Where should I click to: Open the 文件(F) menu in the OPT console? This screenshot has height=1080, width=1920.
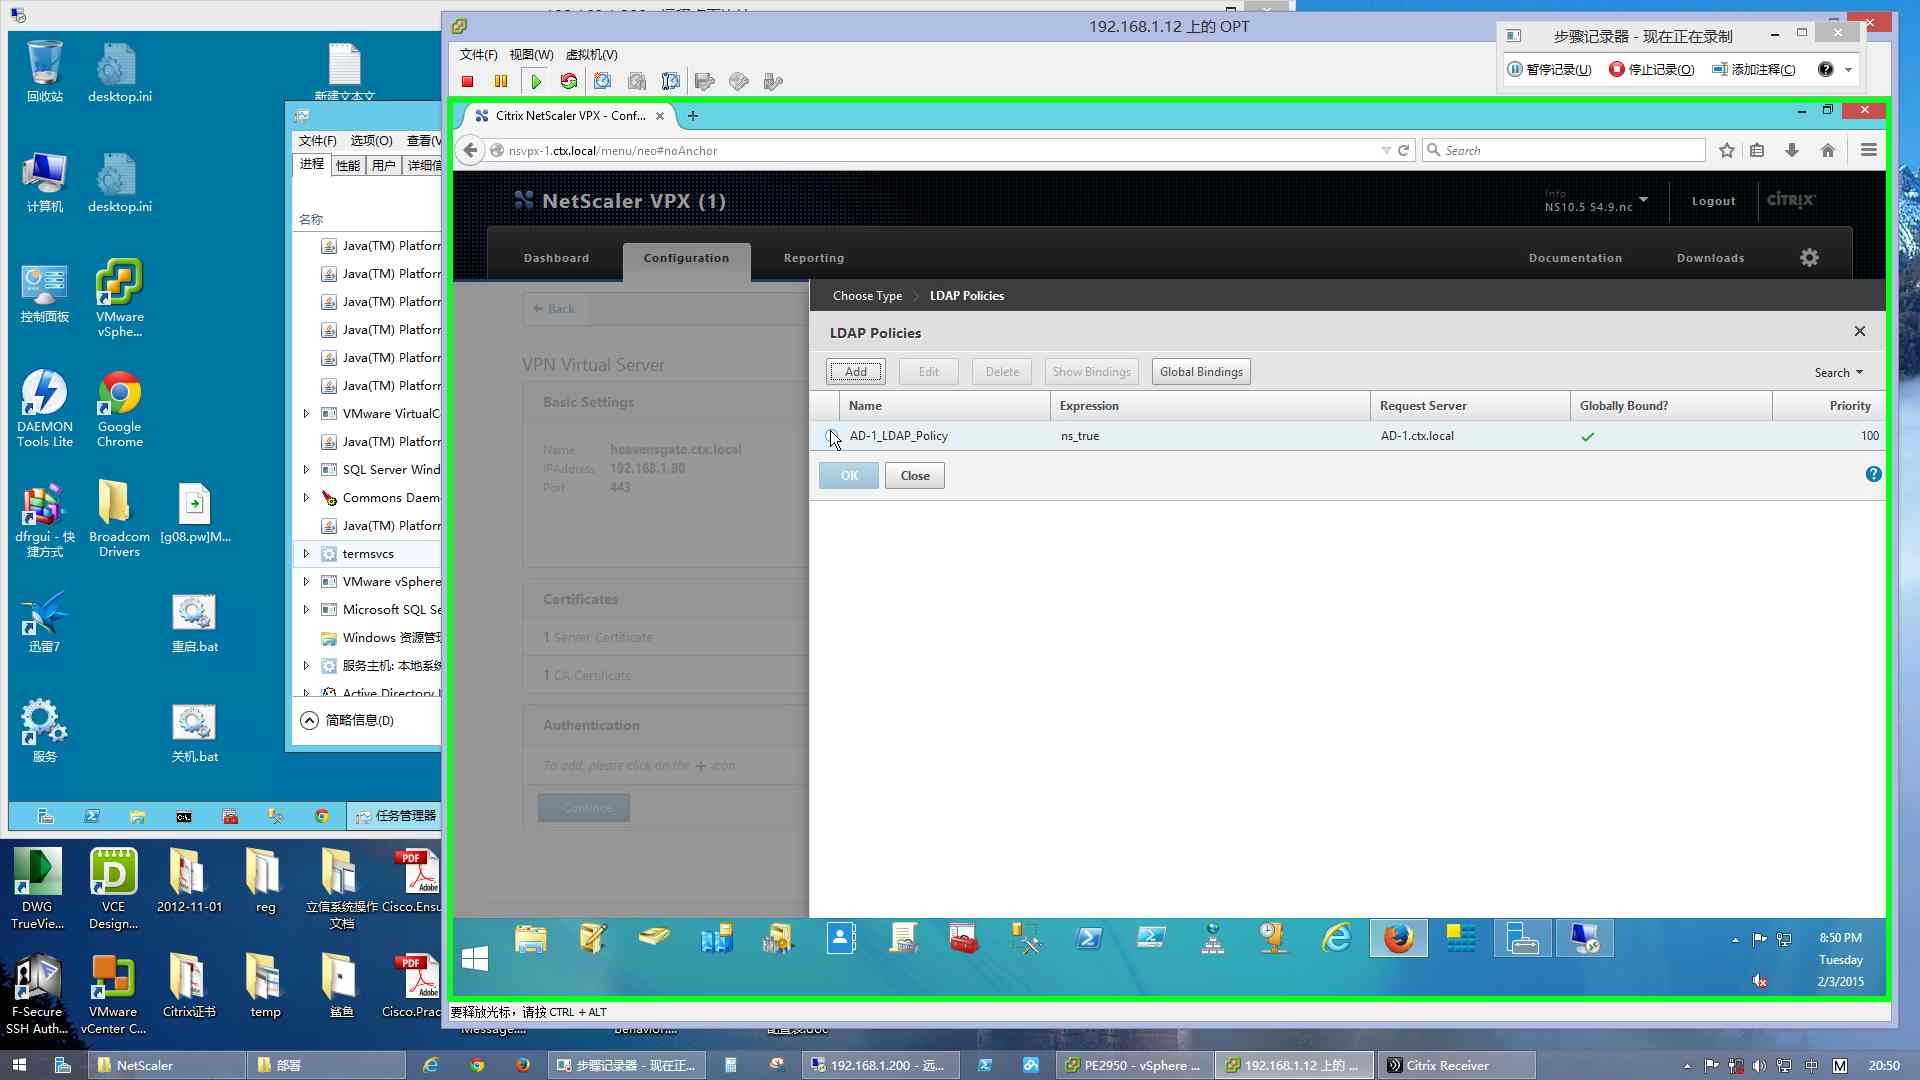478,55
